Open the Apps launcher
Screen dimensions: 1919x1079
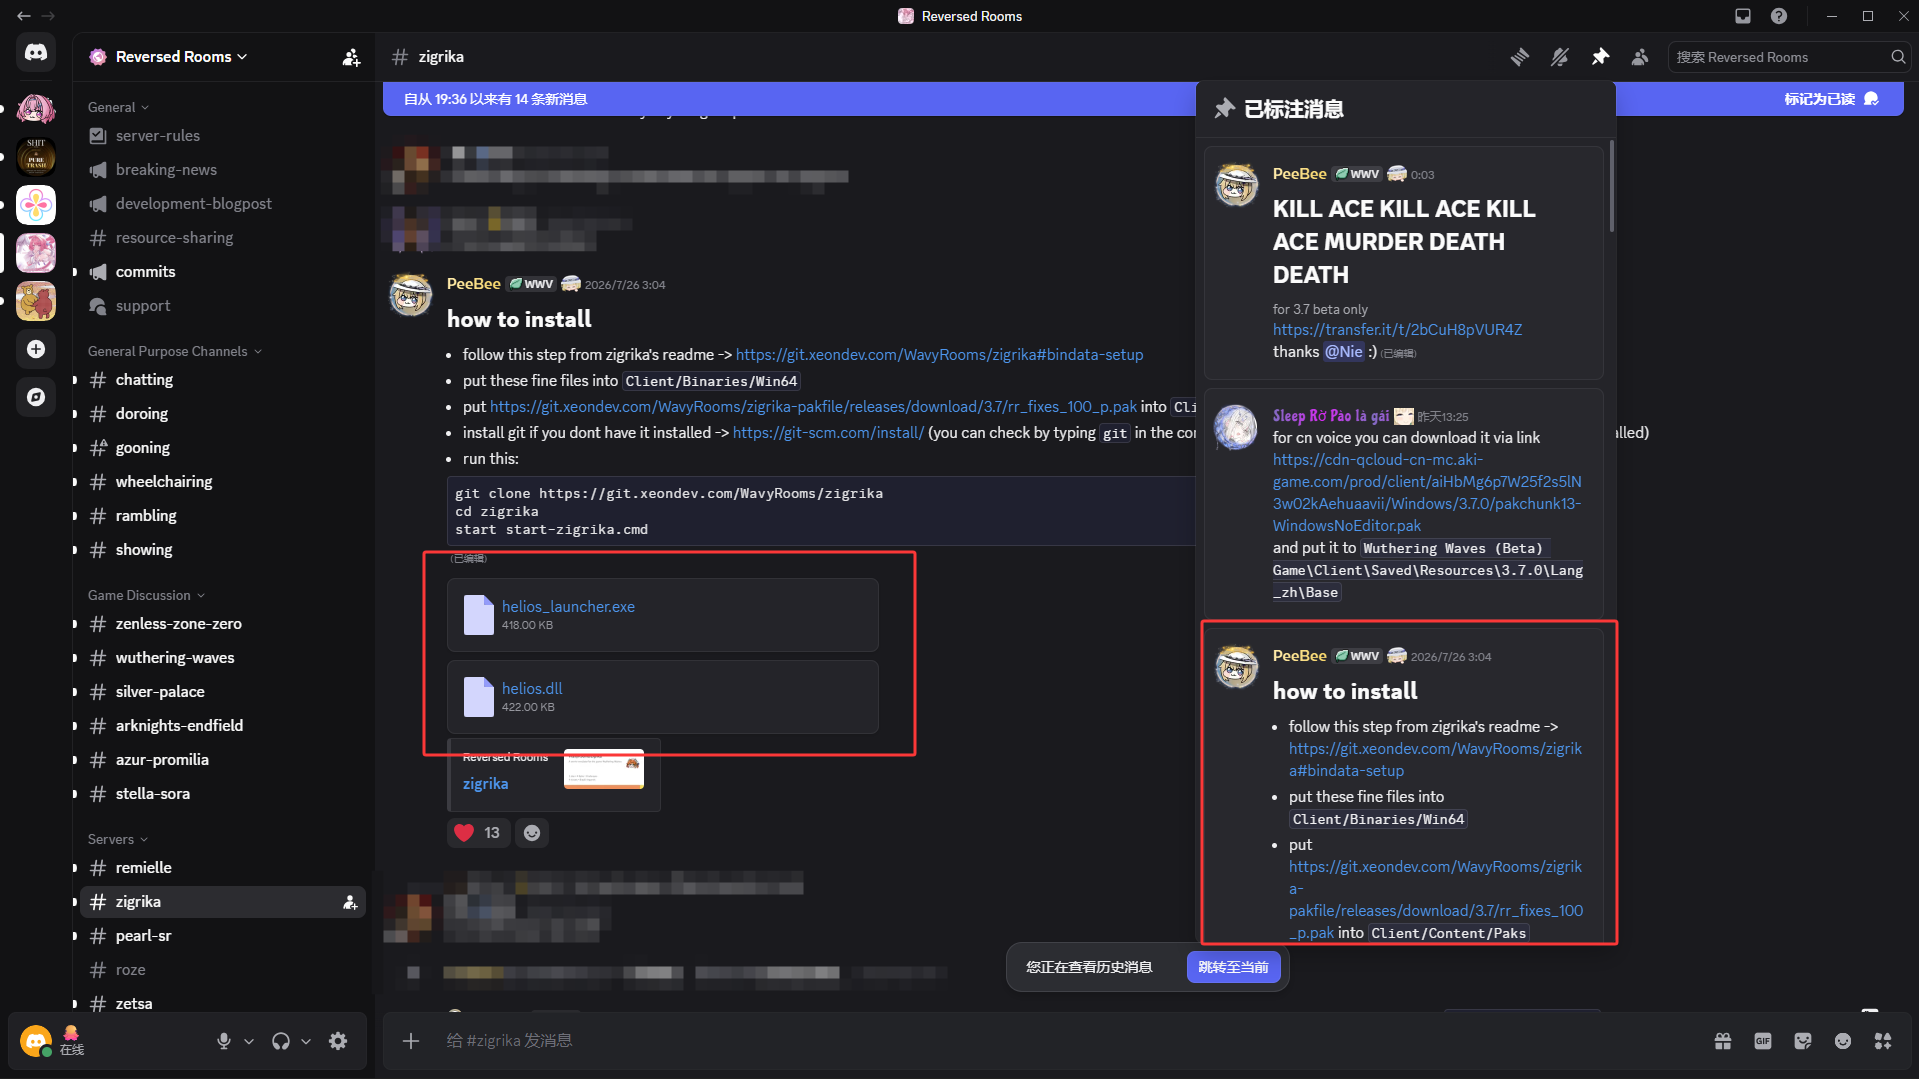click(1883, 1041)
